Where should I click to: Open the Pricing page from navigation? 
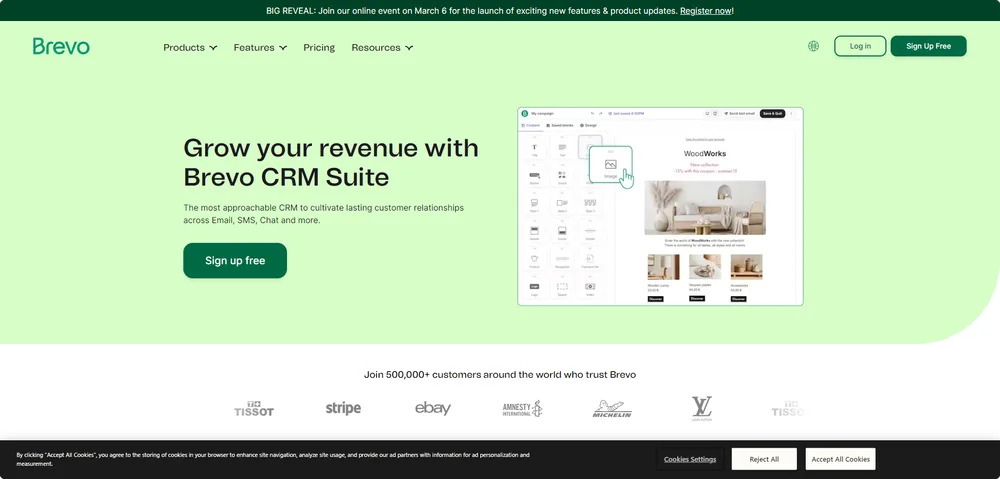pos(319,47)
